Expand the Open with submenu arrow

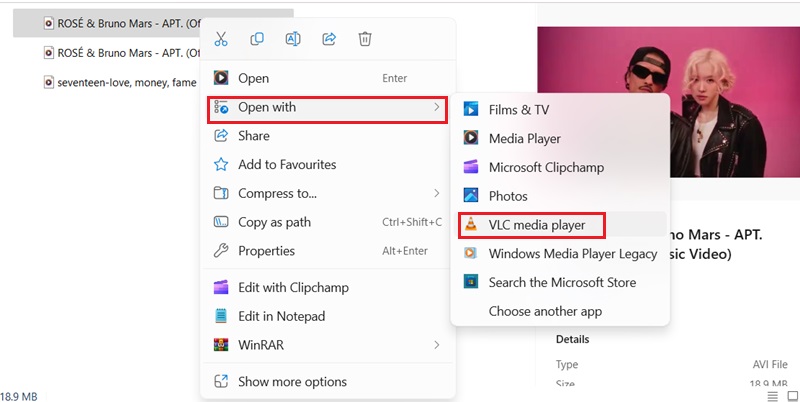pos(436,107)
